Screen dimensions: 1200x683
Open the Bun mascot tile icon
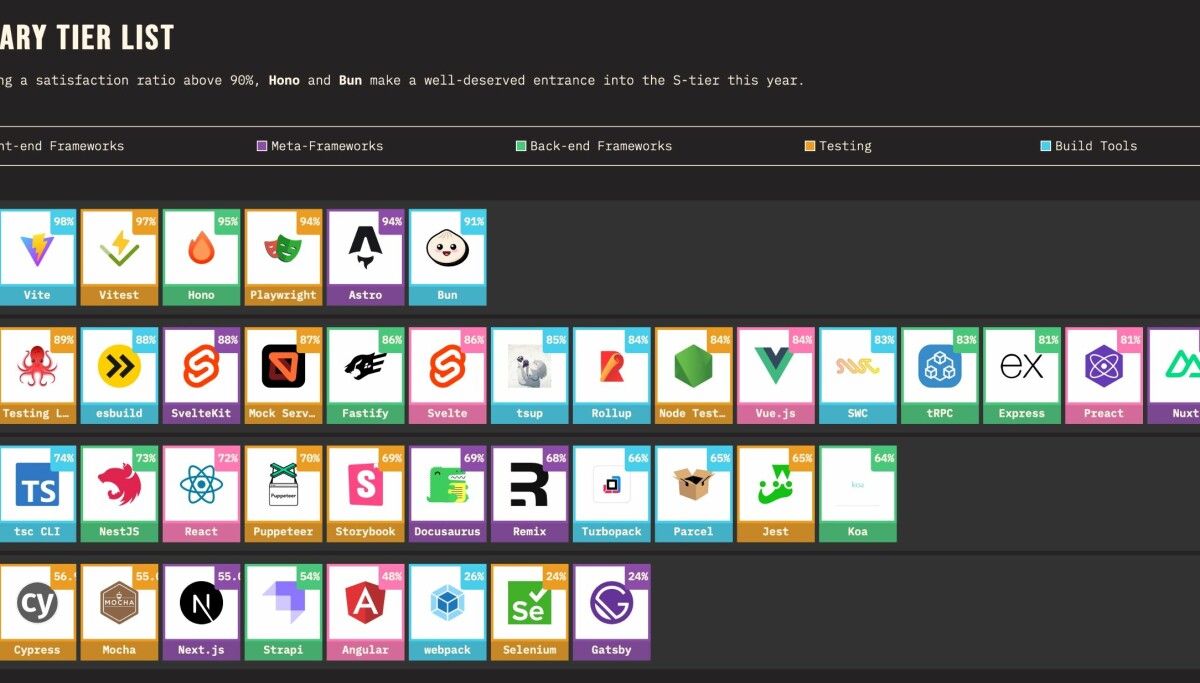click(447, 248)
